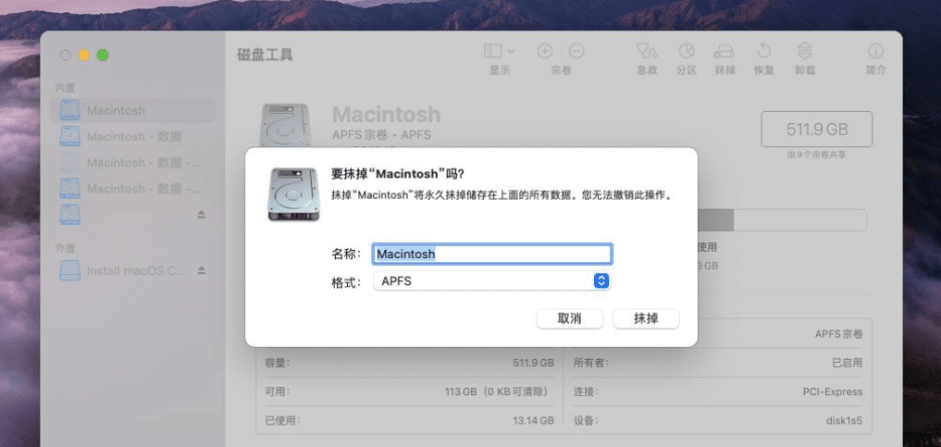Click the 取消 button in dialog
Viewport: 941px width, 447px height.
(x=570, y=319)
